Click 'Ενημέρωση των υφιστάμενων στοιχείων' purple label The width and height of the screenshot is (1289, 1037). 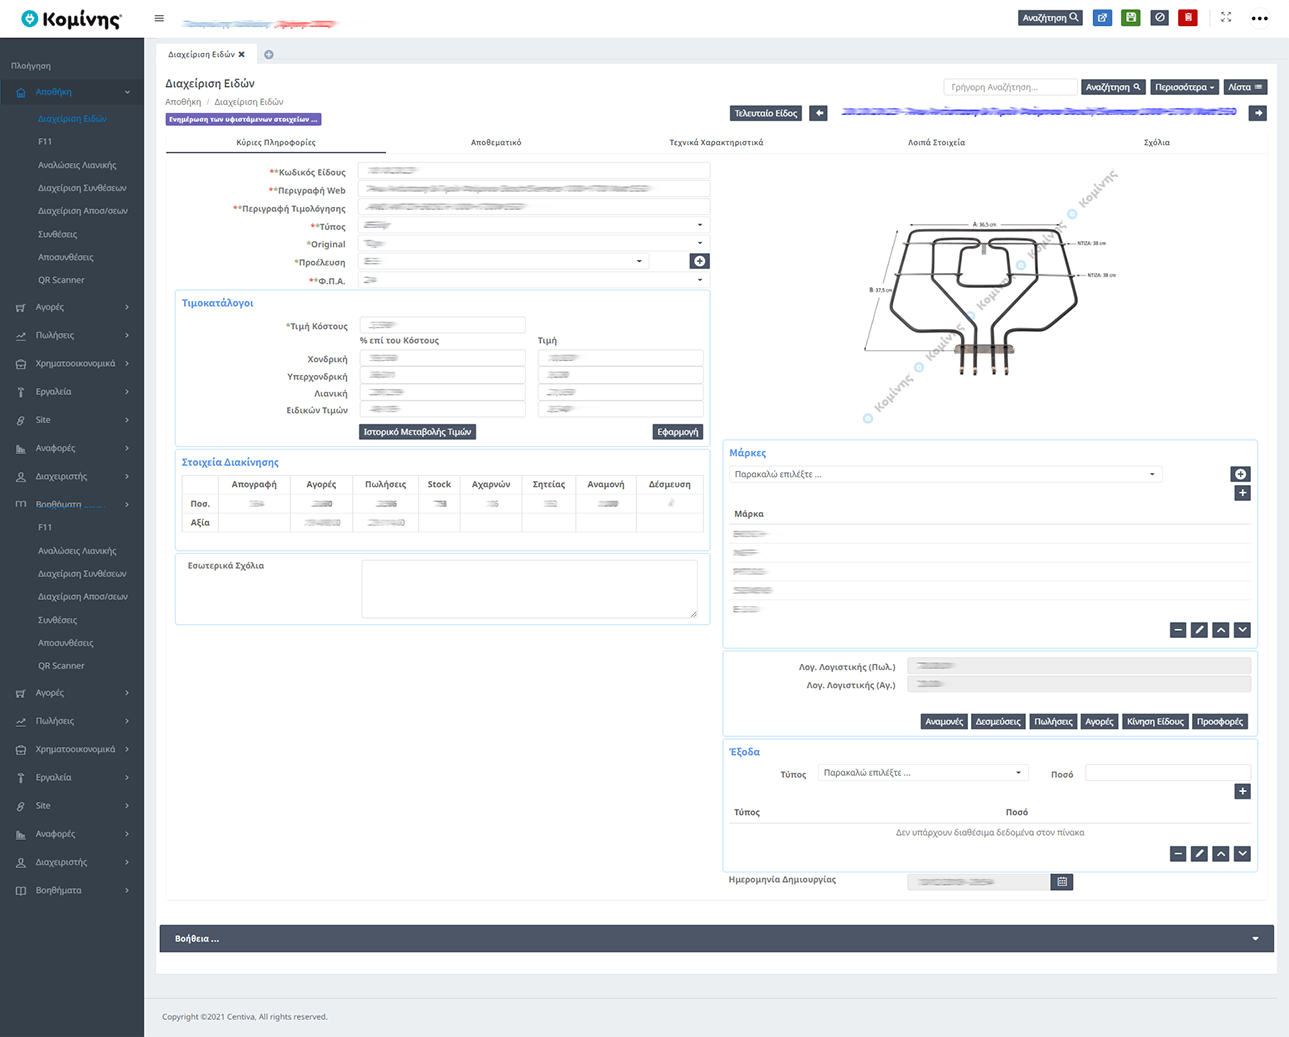(243, 119)
